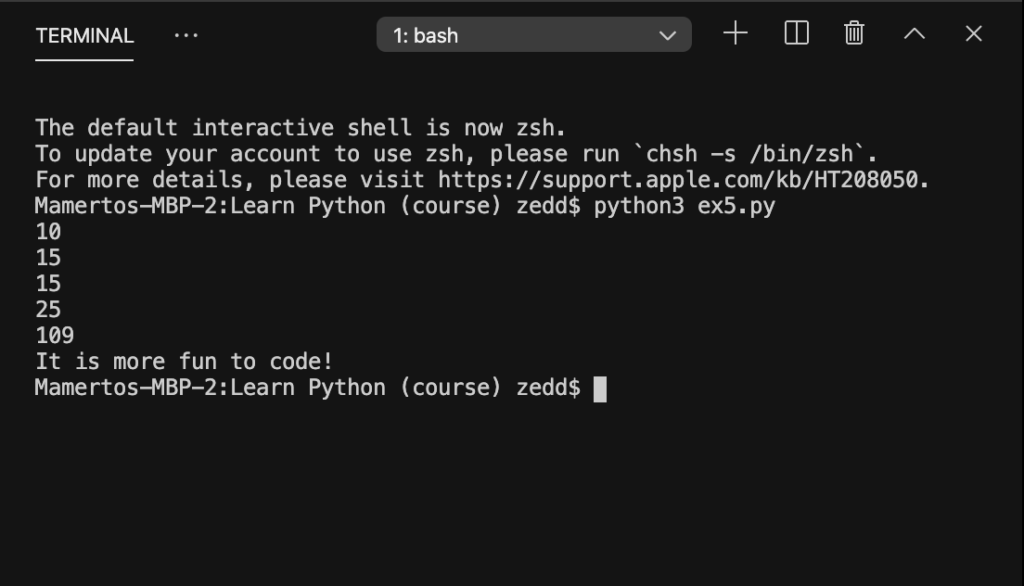Viewport: 1024px width, 586px height.
Task: Open the support.apple.com/kb/HT208050 link
Action: coord(678,180)
